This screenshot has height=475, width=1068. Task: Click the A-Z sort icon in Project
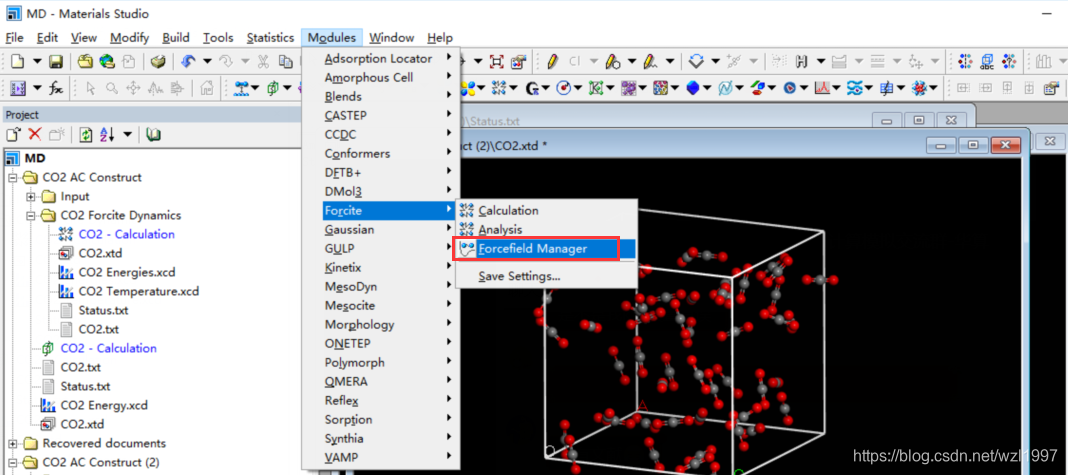tap(107, 135)
